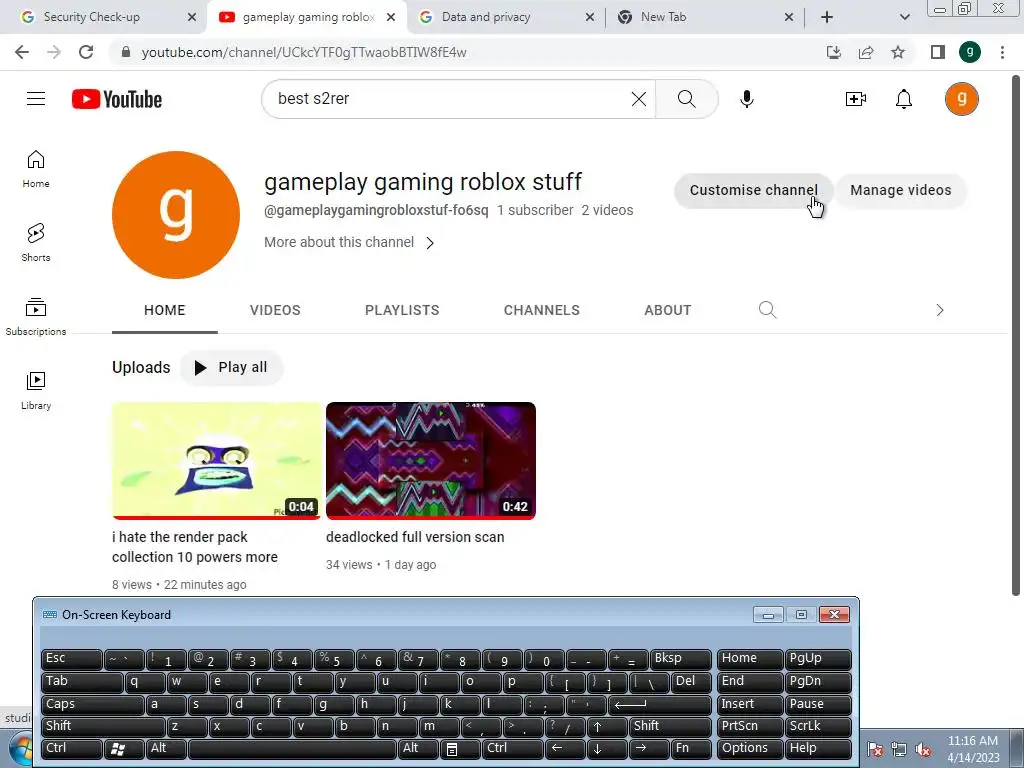
Task: Open Subscriptions in the sidebar
Action: tap(36, 316)
